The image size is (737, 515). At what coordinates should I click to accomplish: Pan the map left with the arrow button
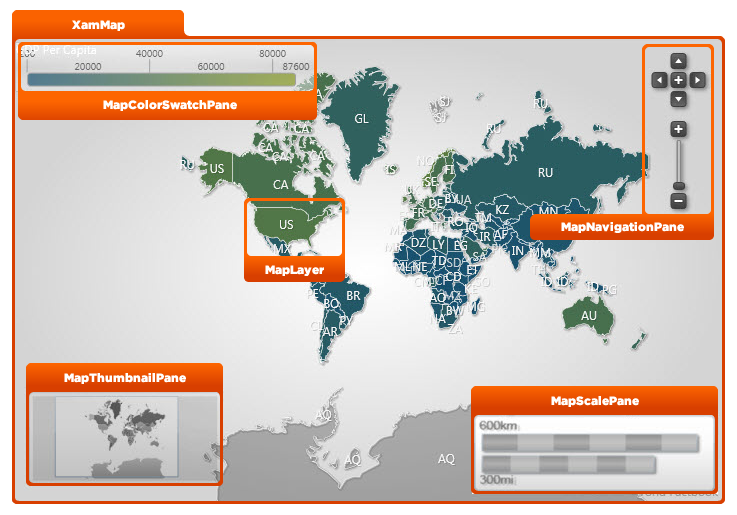click(x=659, y=80)
